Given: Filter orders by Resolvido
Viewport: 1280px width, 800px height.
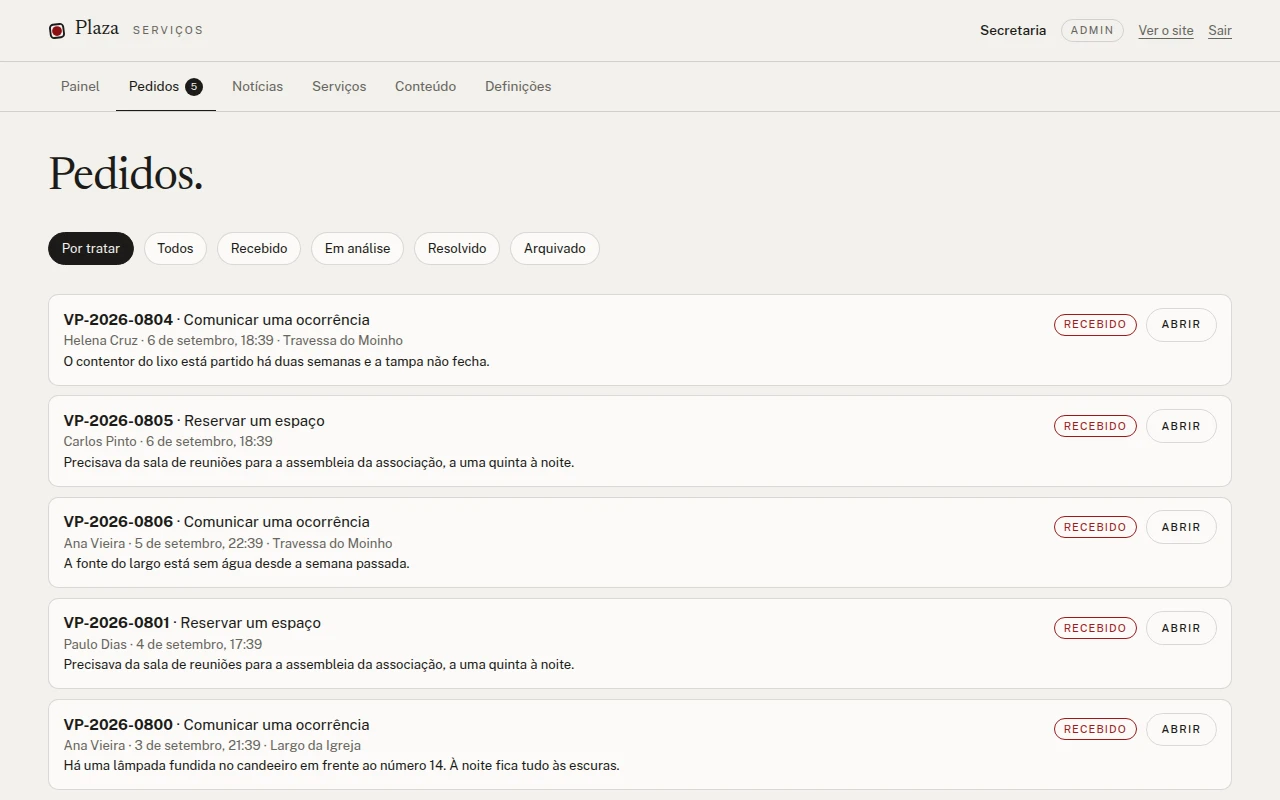Looking at the screenshot, I should click(457, 248).
